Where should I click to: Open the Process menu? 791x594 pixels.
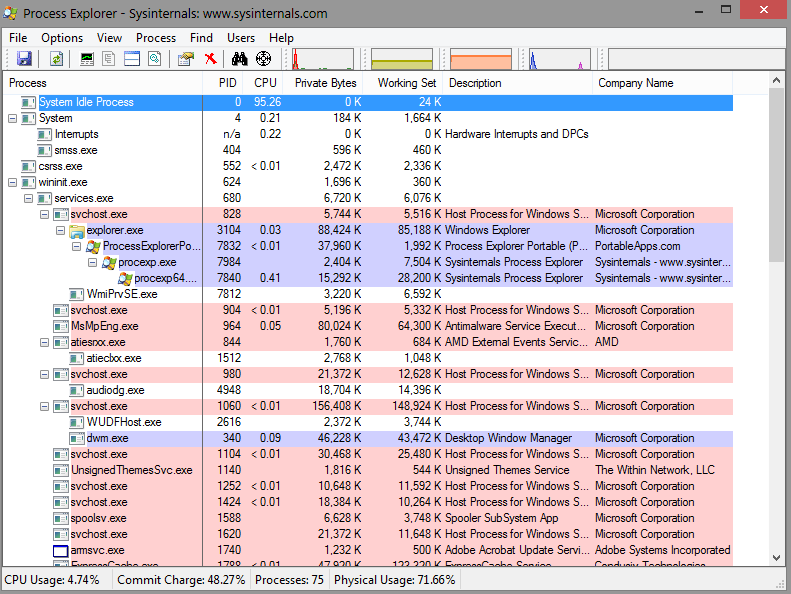156,38
